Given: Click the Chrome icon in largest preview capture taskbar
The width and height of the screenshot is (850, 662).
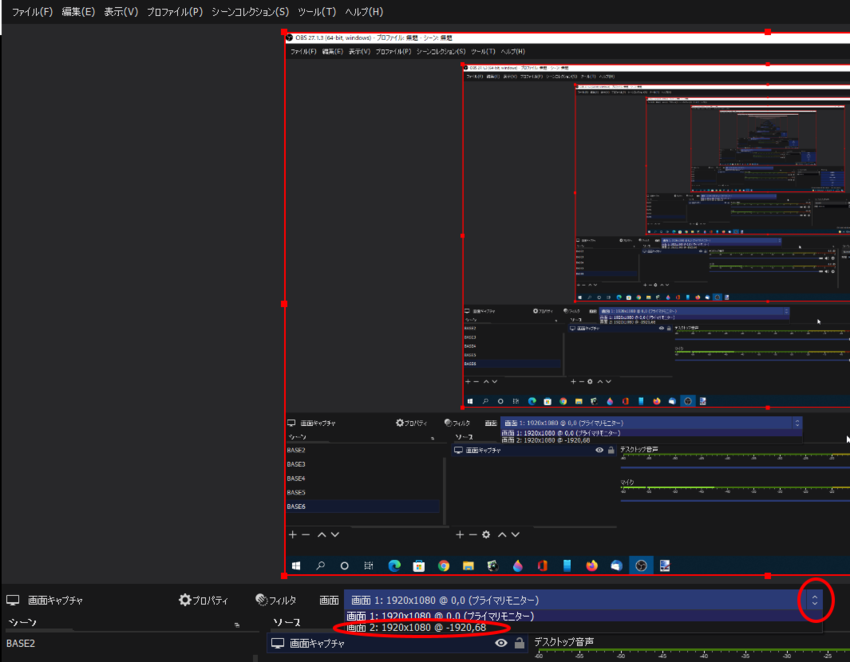Looking at the screenshot, I should (x=443, y=566).
